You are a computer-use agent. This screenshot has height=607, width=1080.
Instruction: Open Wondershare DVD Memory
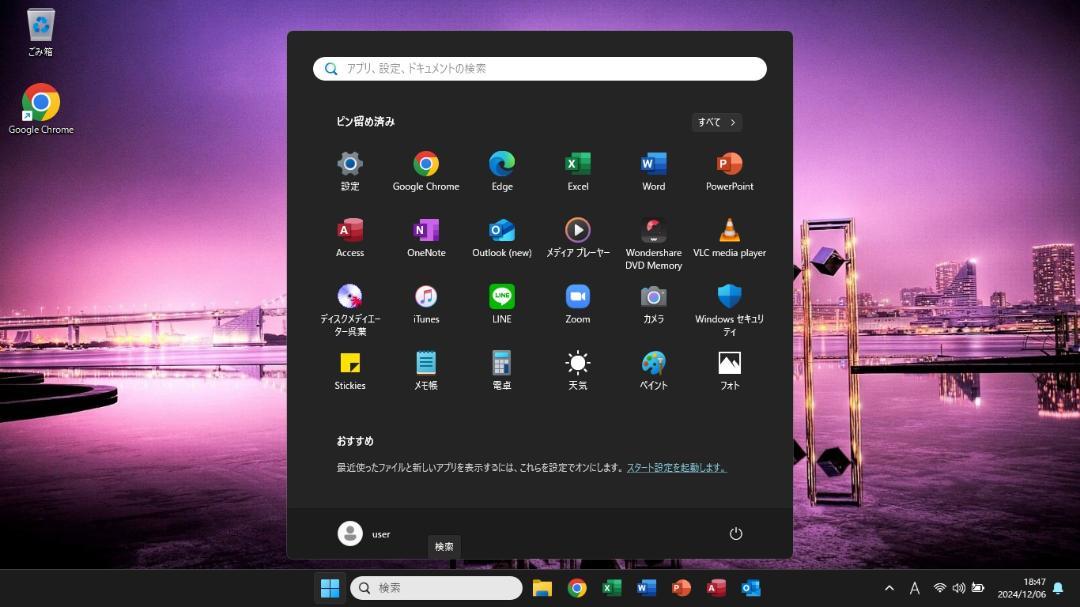pyautogui.click(x=653, y=244)
